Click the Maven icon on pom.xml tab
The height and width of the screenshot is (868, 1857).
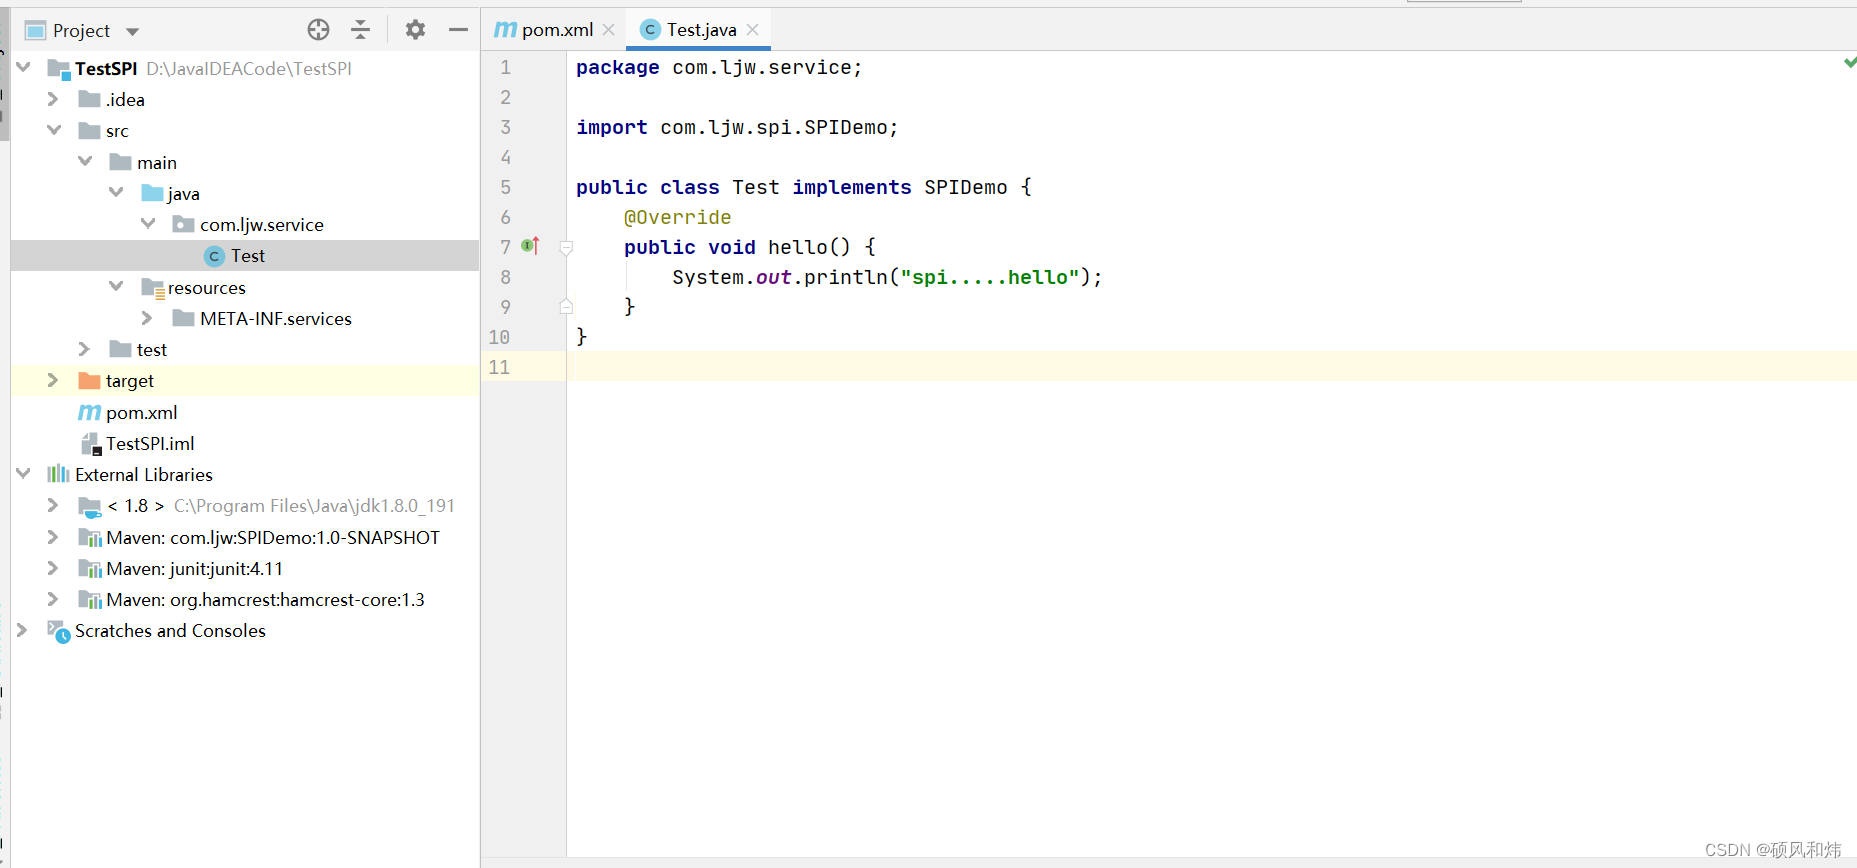506,30
